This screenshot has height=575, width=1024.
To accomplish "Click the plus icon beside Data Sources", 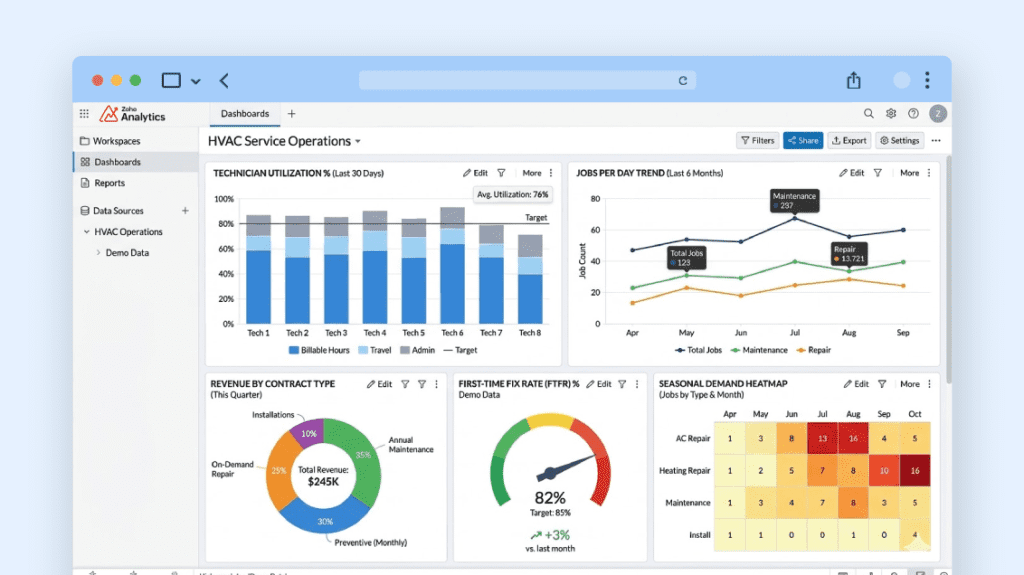I will click(x=184, y=211).
